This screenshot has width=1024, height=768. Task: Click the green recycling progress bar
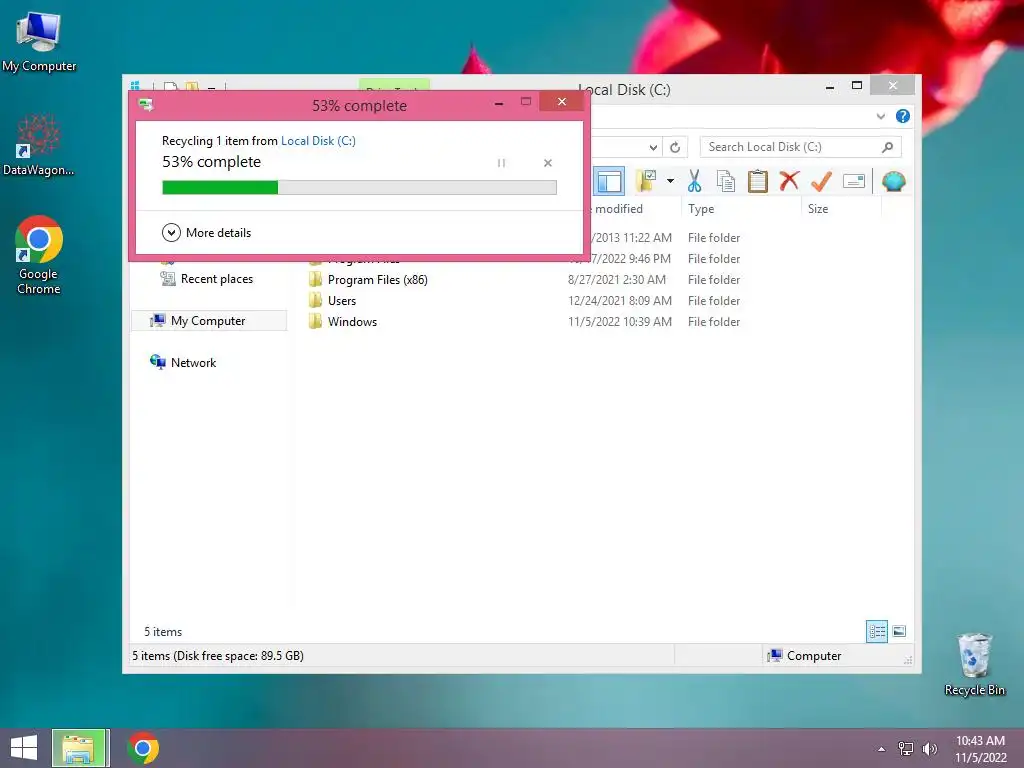[x=359, y=188]
